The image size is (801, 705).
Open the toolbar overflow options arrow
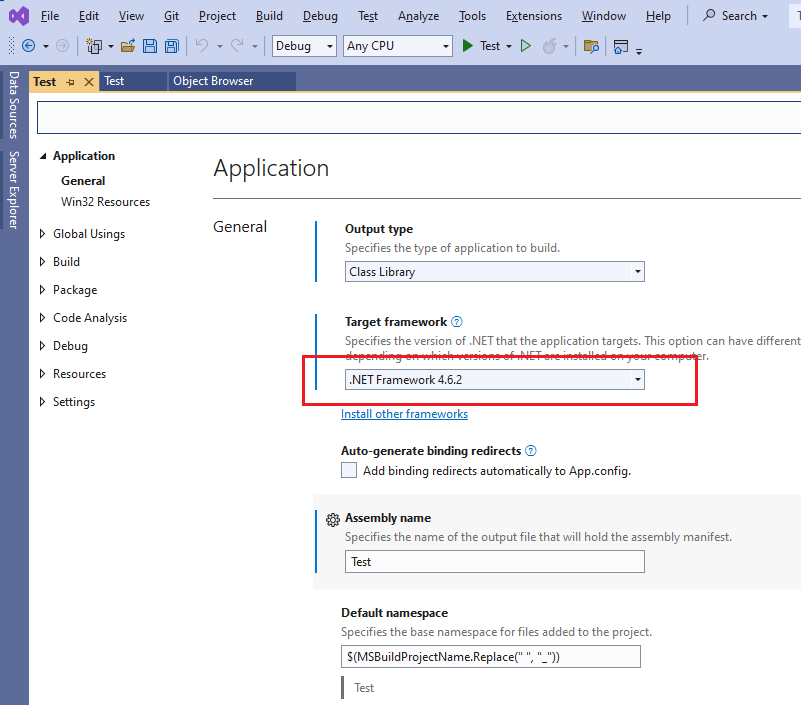639,50
